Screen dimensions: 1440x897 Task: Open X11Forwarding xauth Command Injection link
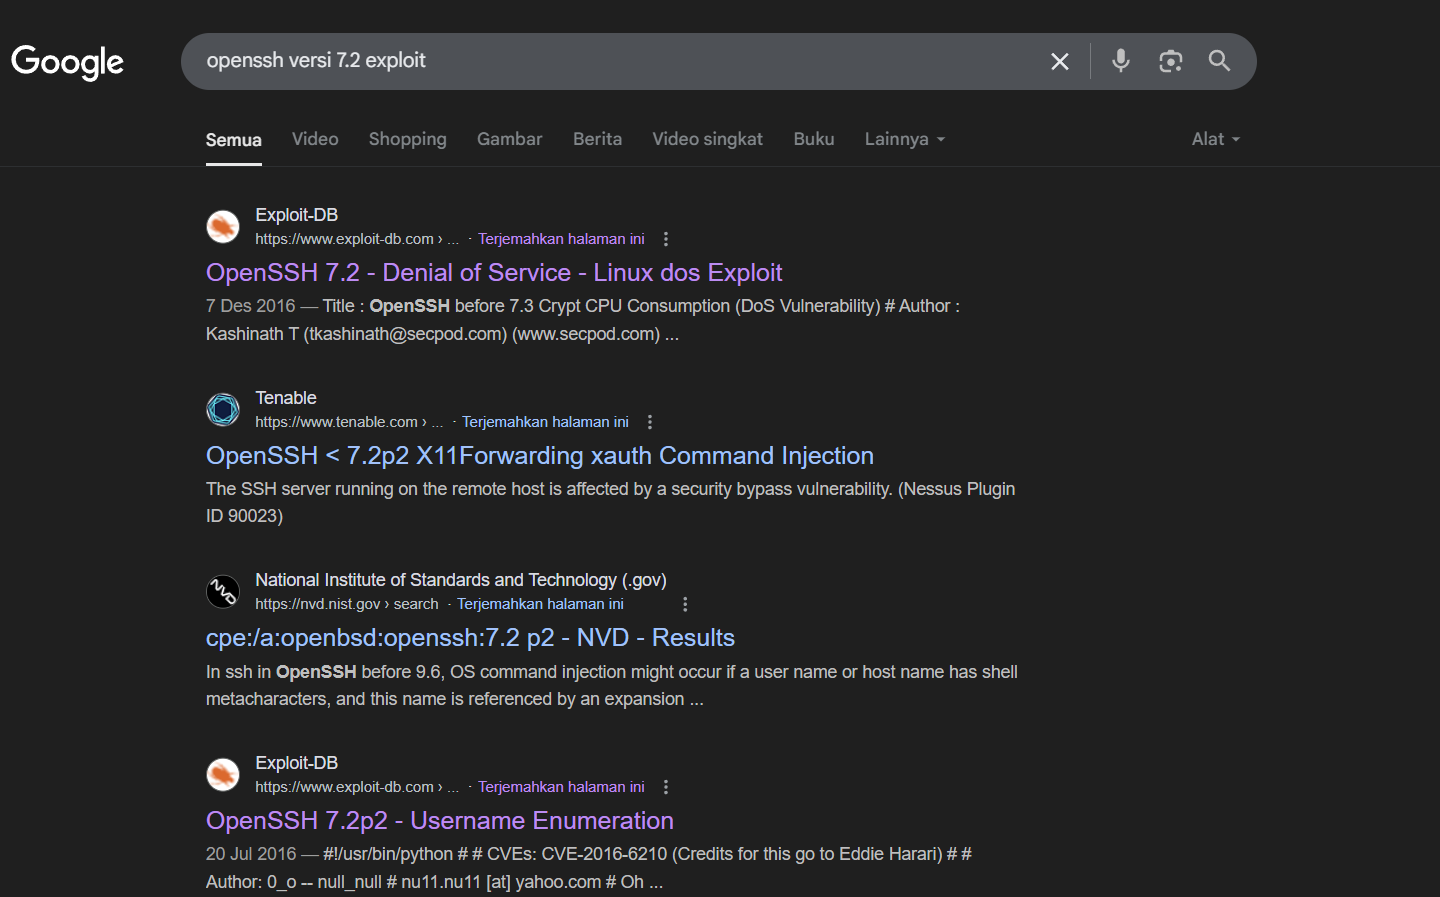coord(539,456)
